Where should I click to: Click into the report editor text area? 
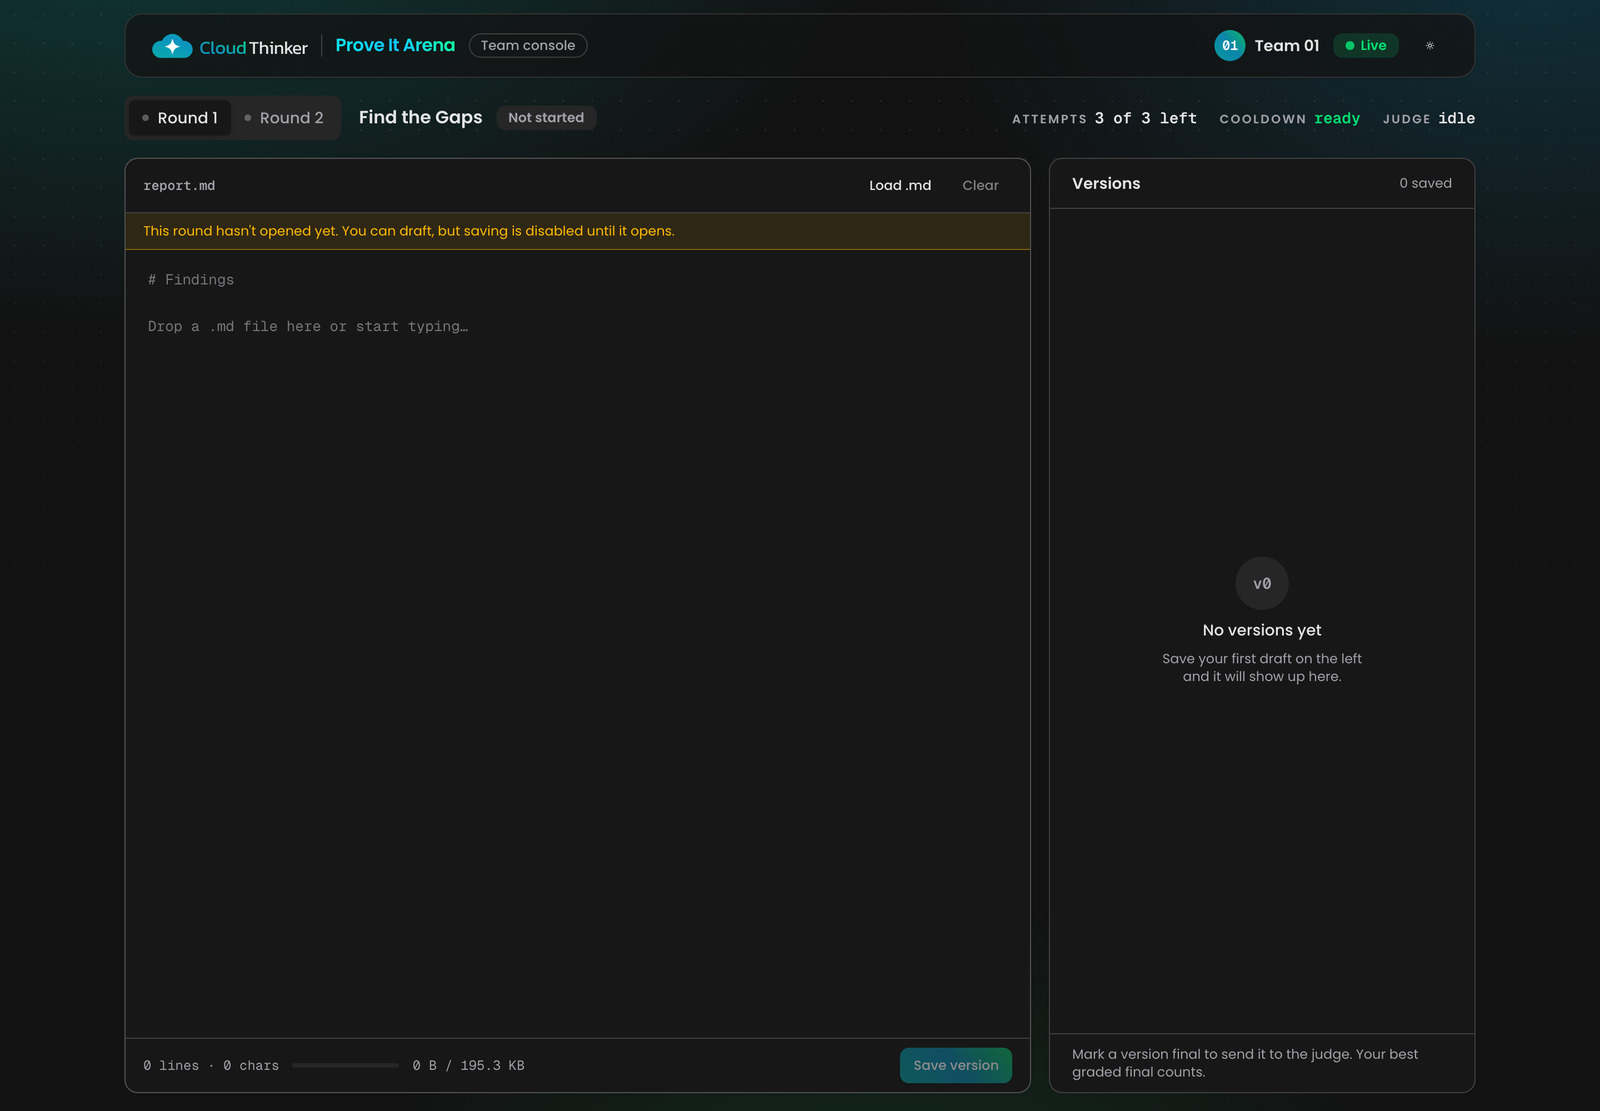pyautogui.click(x=578, y=643)
